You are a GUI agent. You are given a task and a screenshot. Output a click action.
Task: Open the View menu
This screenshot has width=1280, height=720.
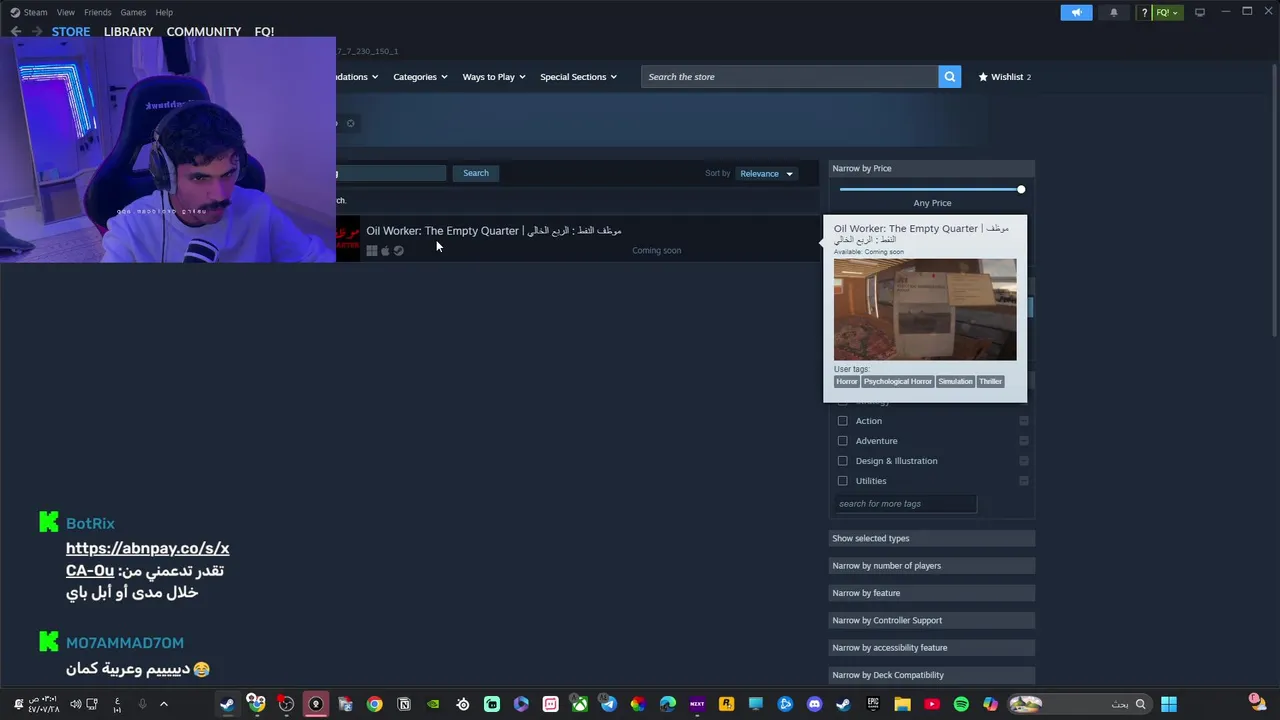66,12
